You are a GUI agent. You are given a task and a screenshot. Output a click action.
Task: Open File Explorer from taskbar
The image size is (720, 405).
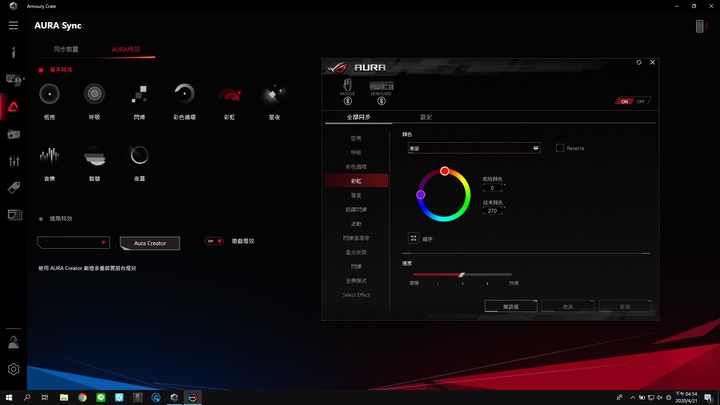pyautogui.click(x=64, y=398)
